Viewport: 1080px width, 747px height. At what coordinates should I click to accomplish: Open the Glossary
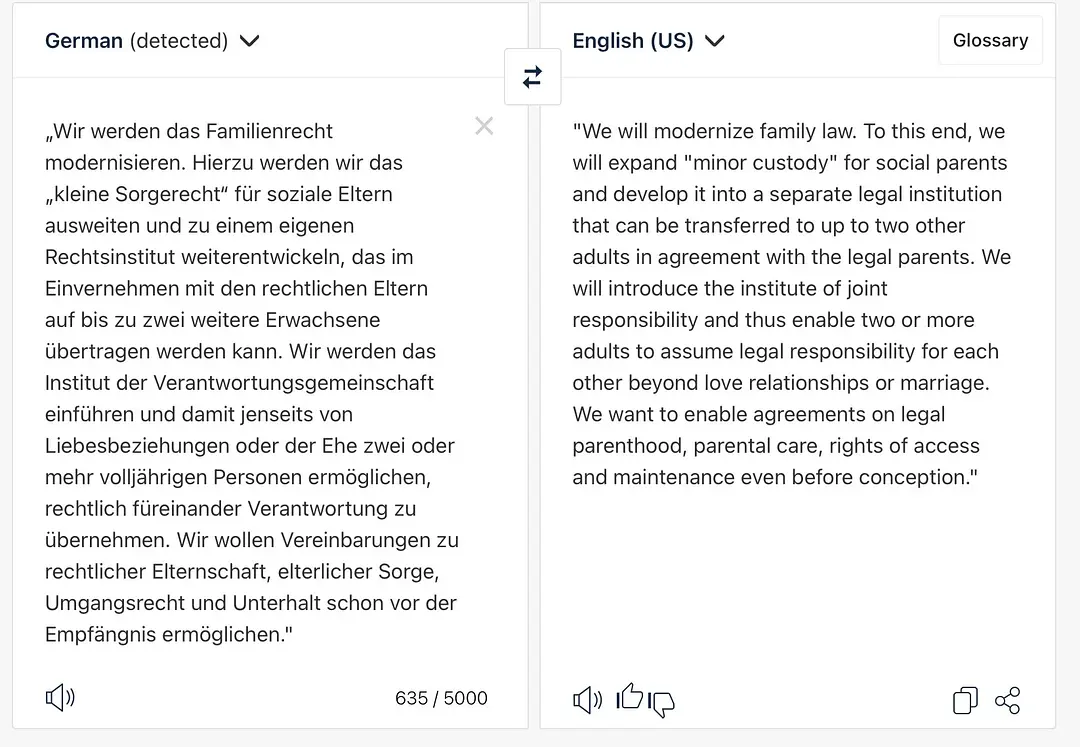click(x=990, y=41)
